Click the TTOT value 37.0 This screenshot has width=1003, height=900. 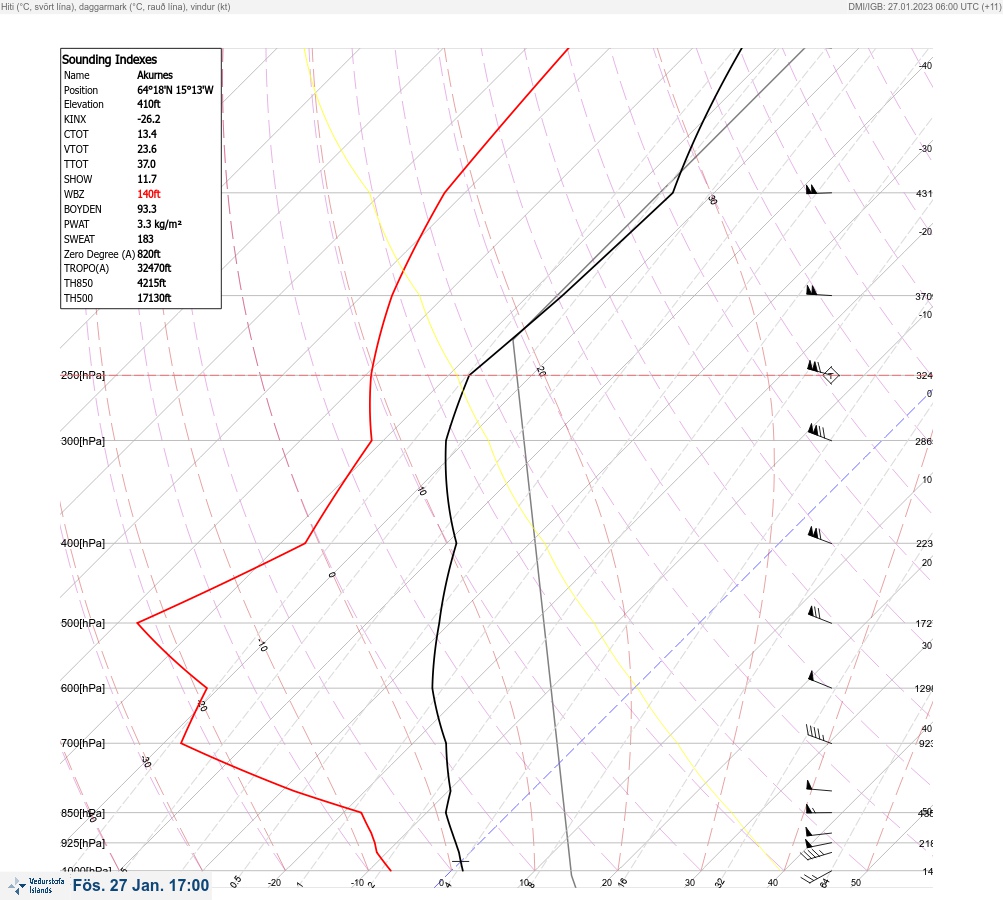pyautogui.click(x=146, y=164)
